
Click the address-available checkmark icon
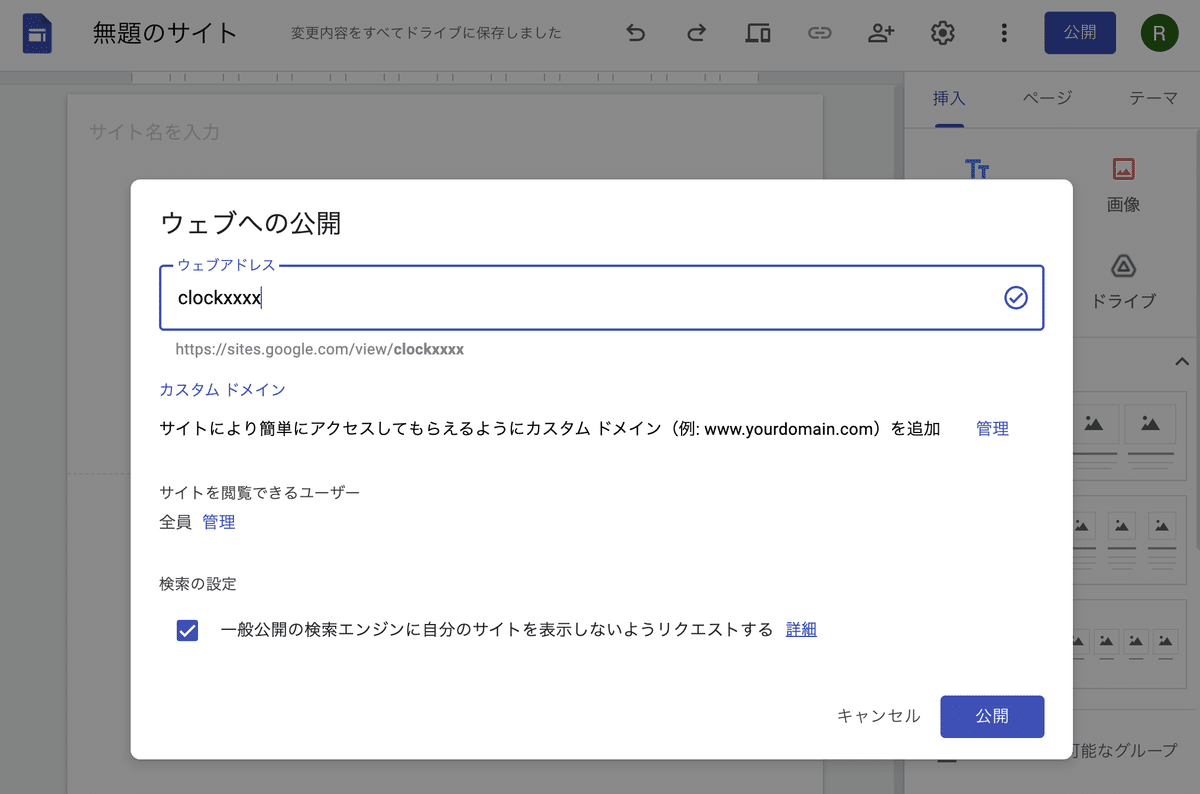(1016, 298)
